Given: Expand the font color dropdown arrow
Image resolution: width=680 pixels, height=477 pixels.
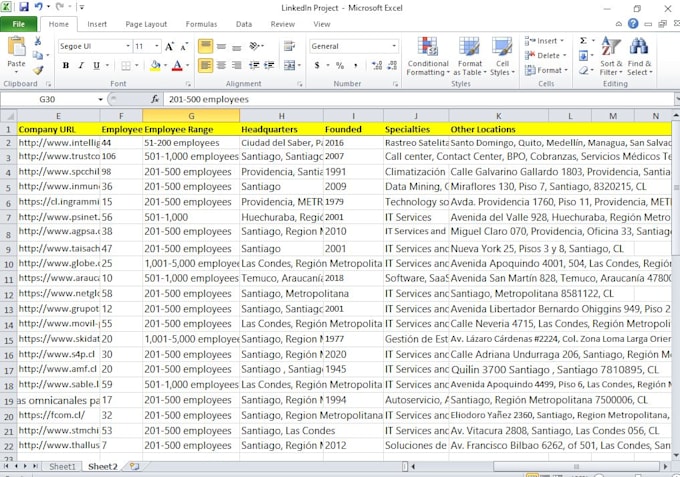Looking at the screenshot, I should coord(187,65).
